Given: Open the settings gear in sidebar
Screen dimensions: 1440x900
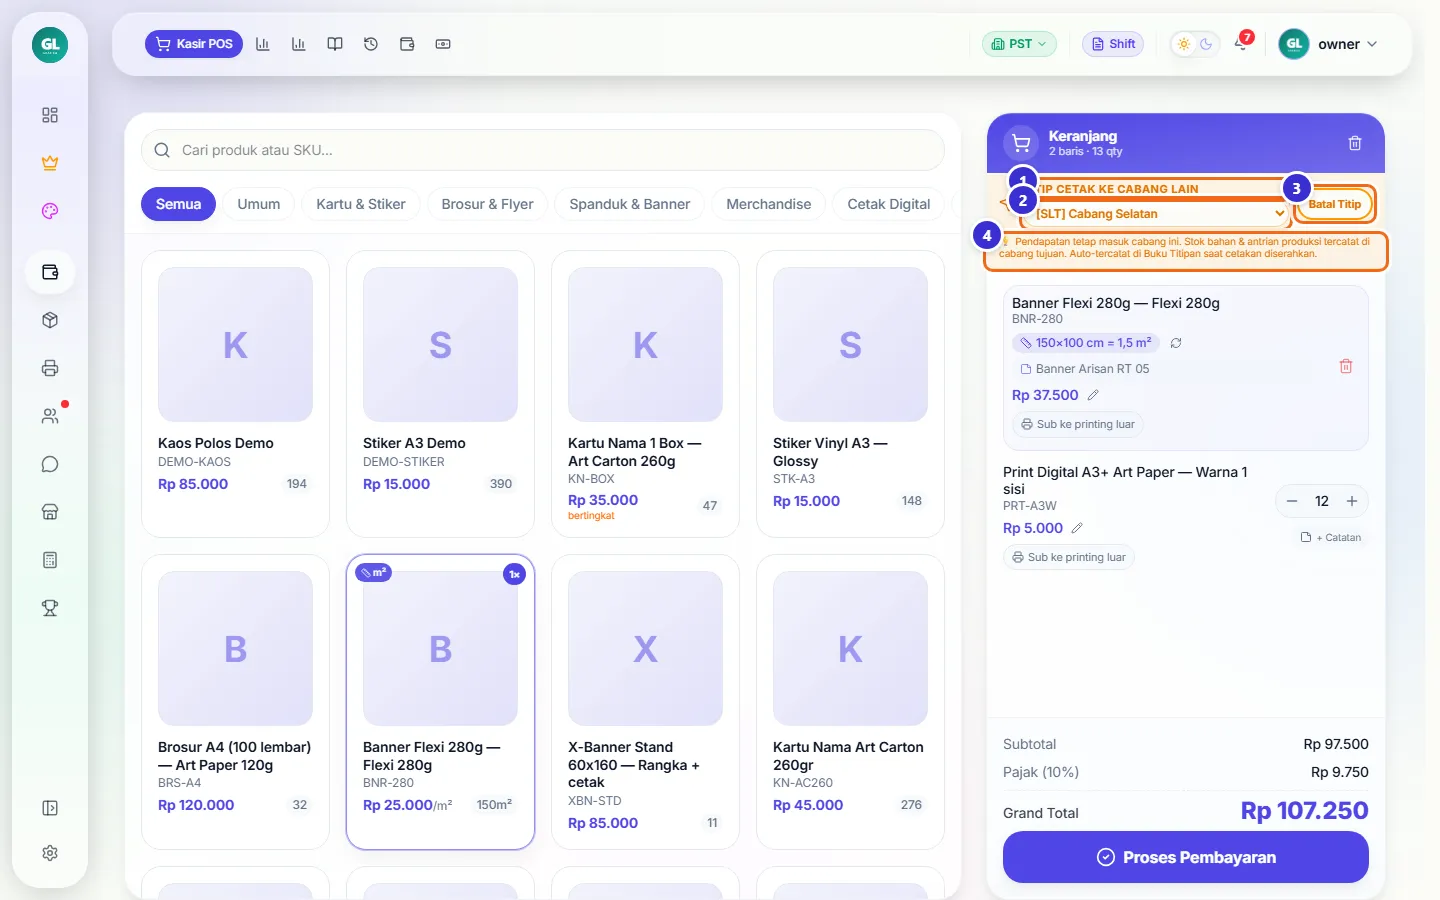Looking at the screenshot, I should click(50, 853).
